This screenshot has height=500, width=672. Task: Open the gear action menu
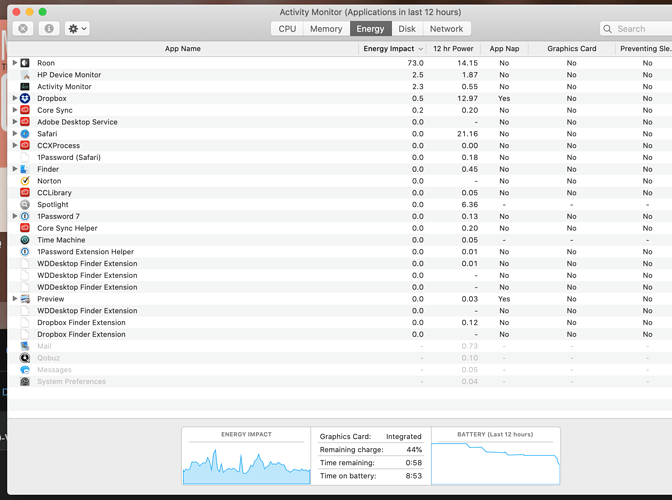click(77, 29)
